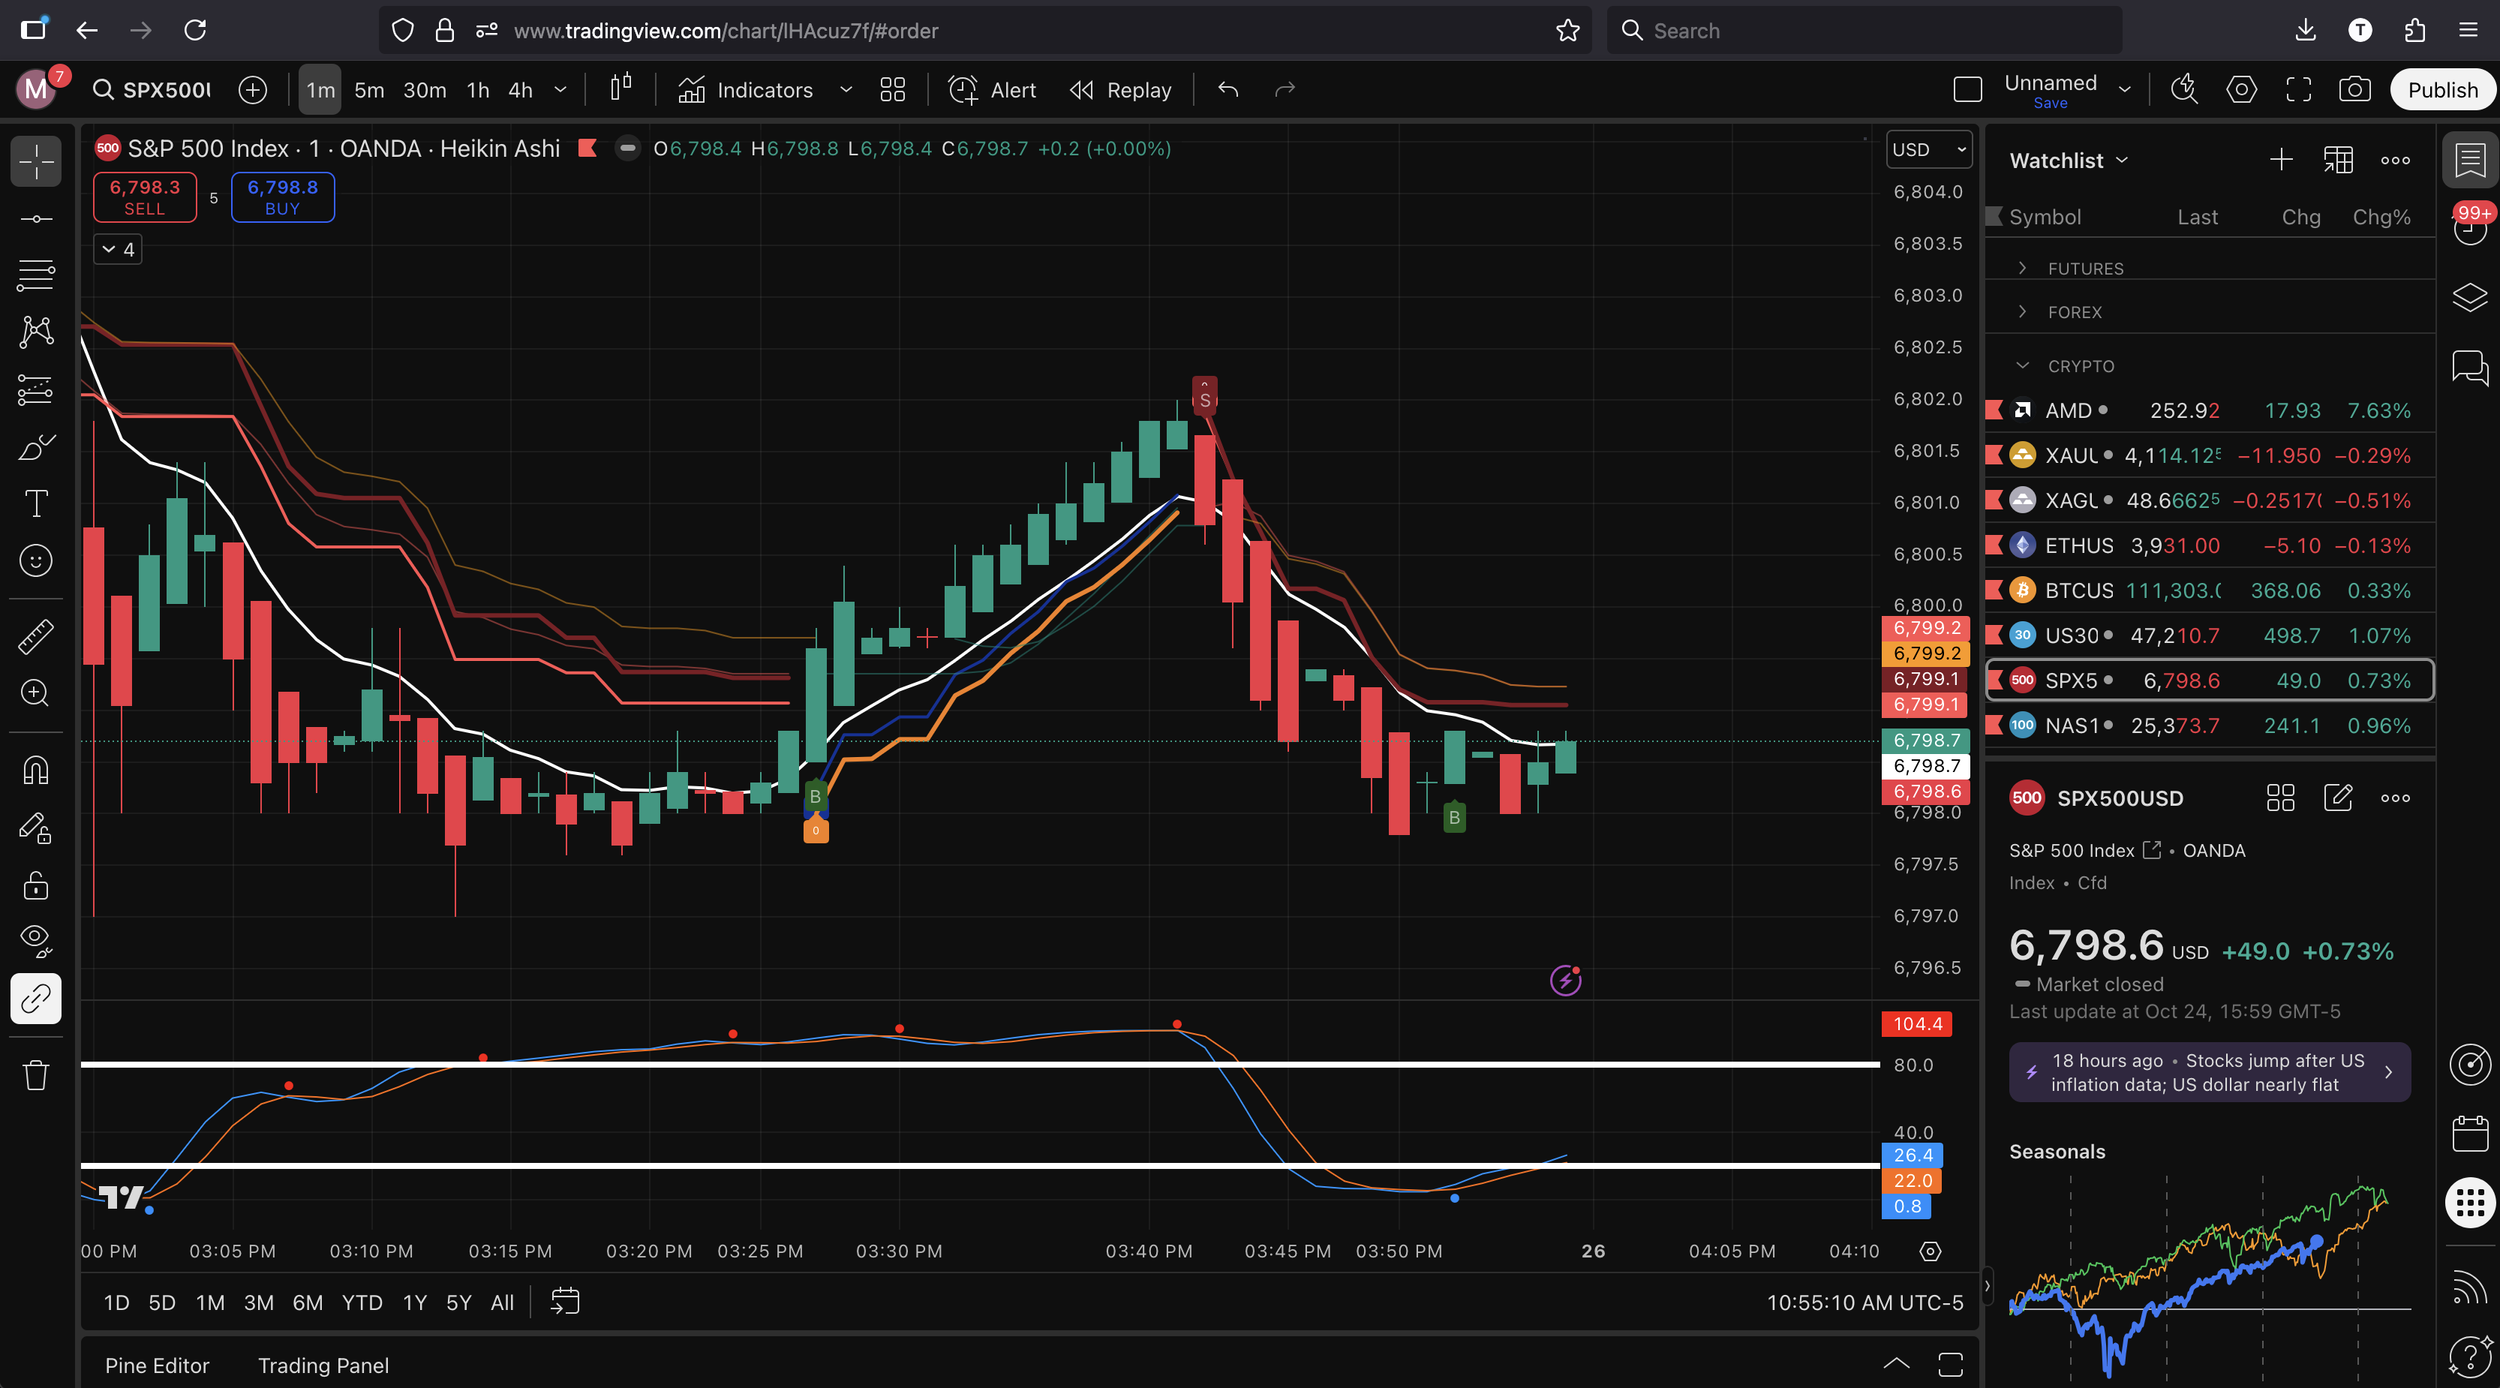Select the Brush drawing tool

tap(36, 446)
